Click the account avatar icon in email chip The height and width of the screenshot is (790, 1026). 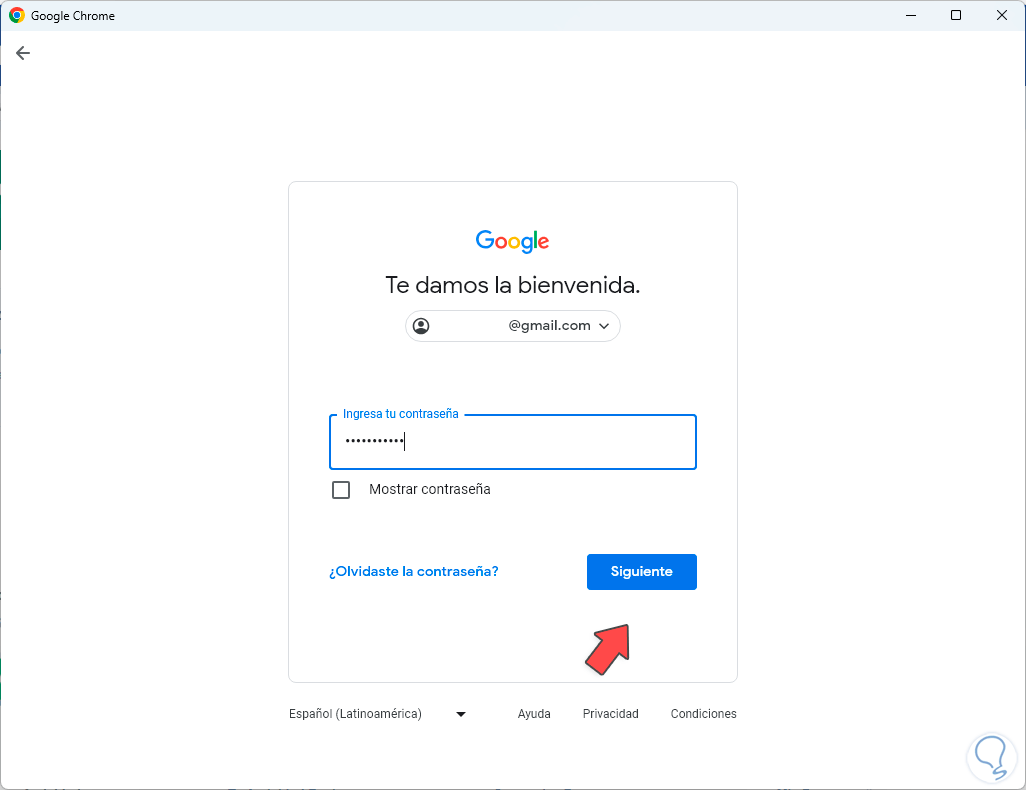pyautogui.click(x=421, y=326)
